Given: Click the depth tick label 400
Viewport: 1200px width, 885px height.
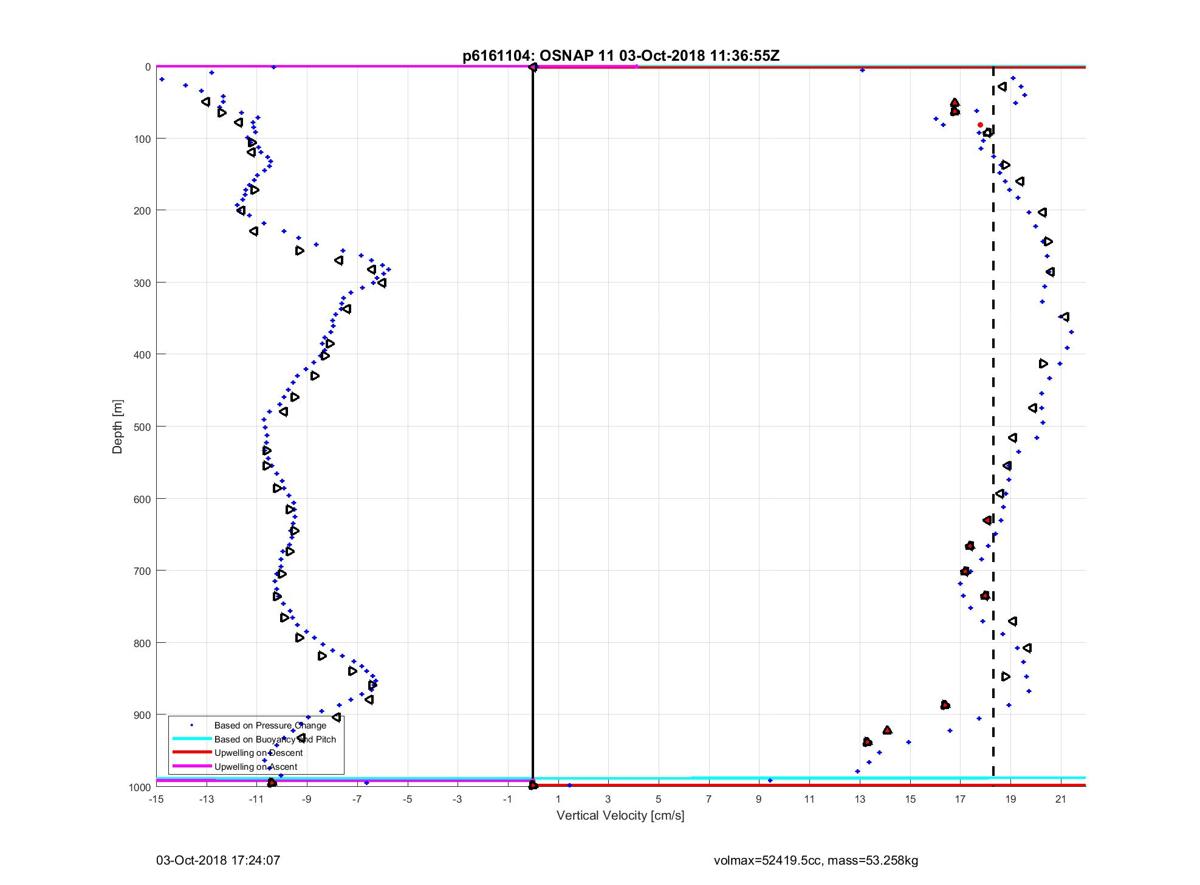Looking at the screenshot, I should click(x=141, y=354).
